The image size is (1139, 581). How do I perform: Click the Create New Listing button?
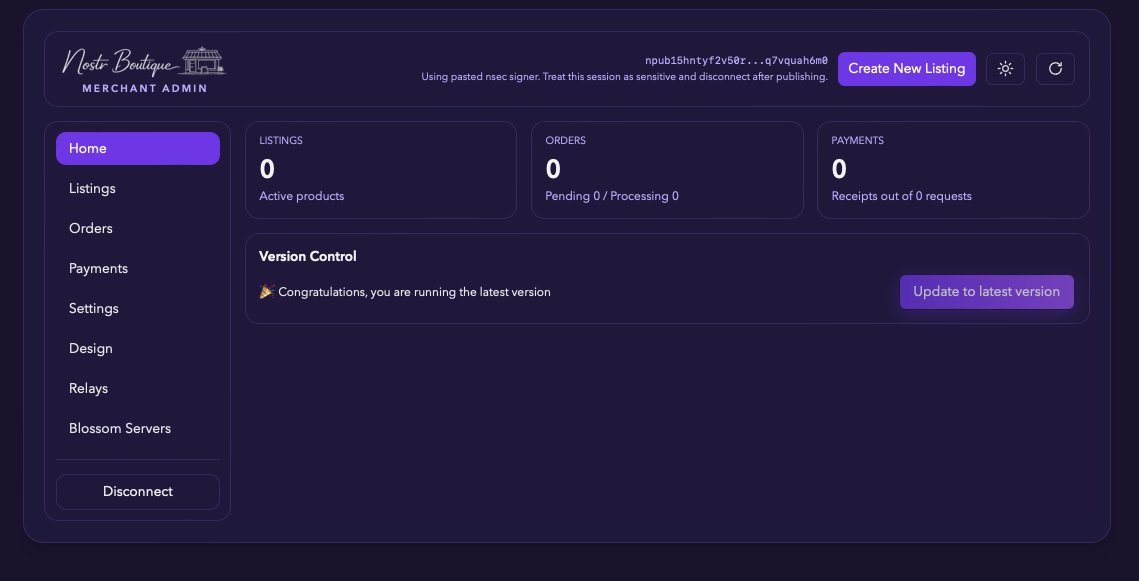click(906, 68)
